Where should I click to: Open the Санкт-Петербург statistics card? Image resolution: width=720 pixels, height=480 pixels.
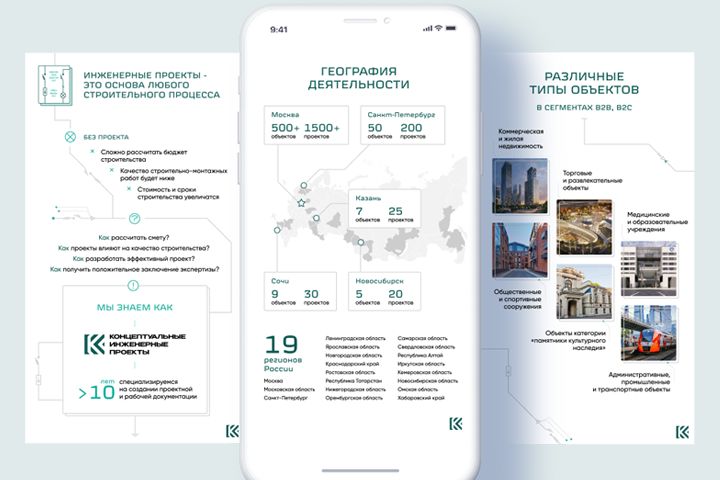coord(403,125)
